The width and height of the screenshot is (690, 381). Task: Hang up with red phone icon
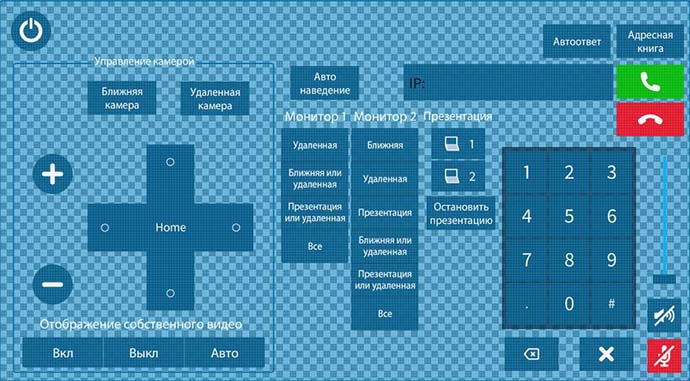pyautogui.click(x=650, y=120)
